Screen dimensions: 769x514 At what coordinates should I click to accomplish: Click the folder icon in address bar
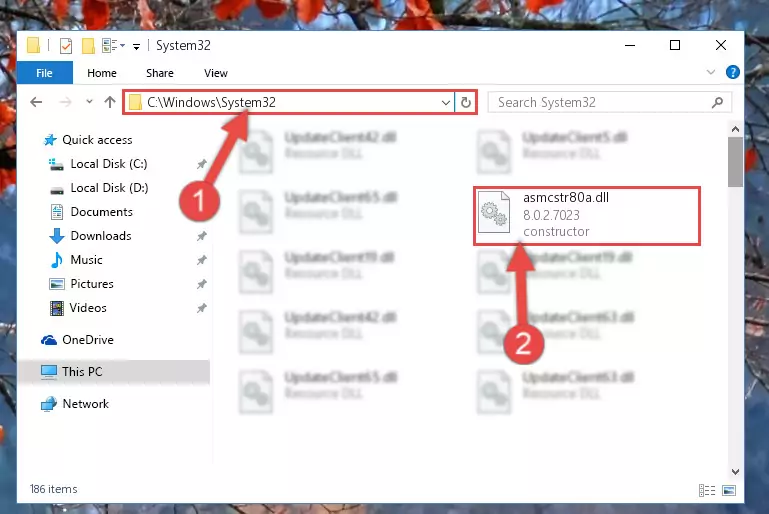pyautogui.click(x=135, y=103)
